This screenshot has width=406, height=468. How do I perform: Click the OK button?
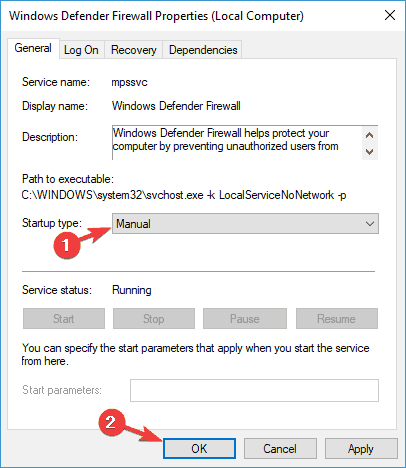tap(199, 448)
